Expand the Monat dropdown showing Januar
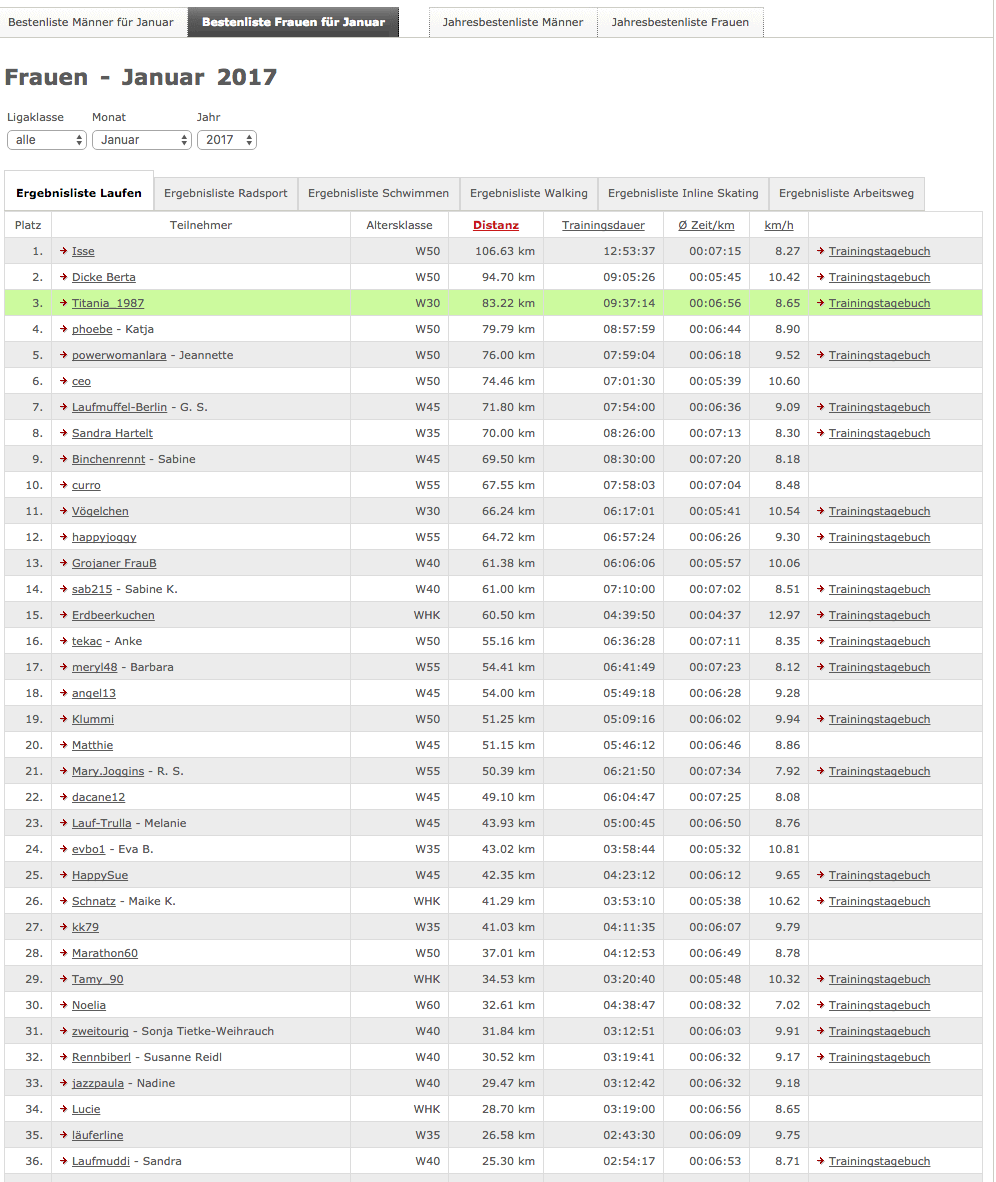 pos(141,140)
